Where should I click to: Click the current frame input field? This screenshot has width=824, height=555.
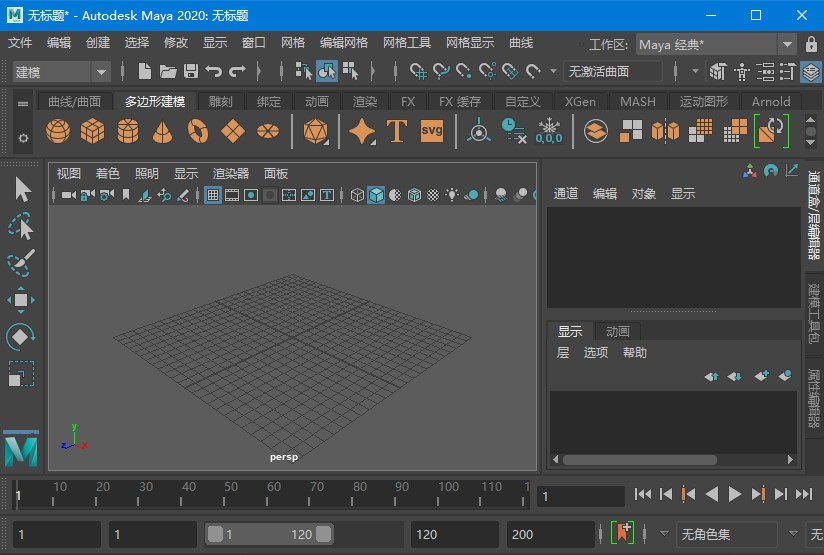pos(580,496)
